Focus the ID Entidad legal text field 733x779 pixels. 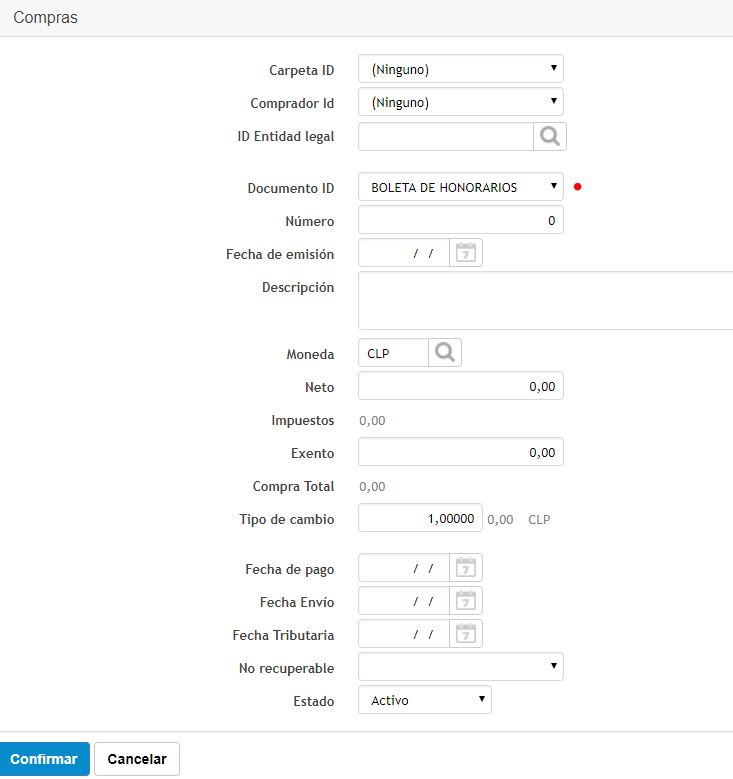[446, 137]
